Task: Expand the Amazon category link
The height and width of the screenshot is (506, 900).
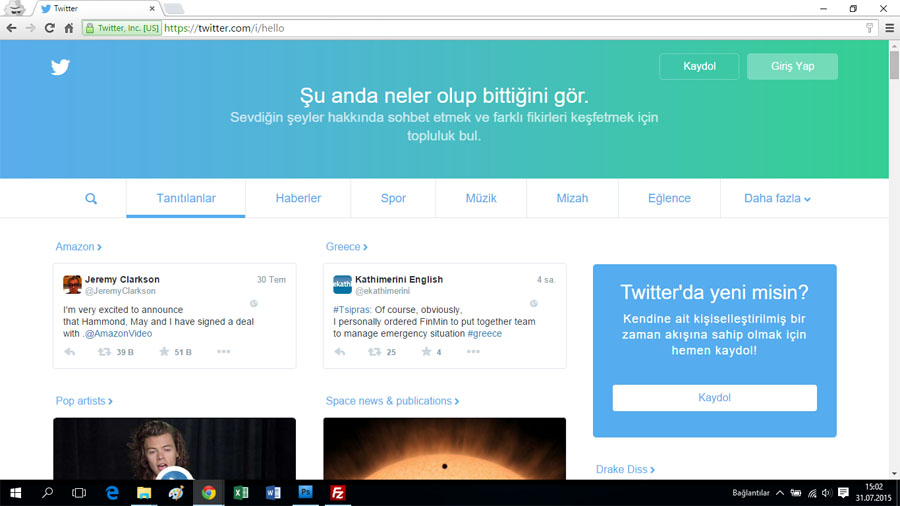Action: tap(79, 247)
